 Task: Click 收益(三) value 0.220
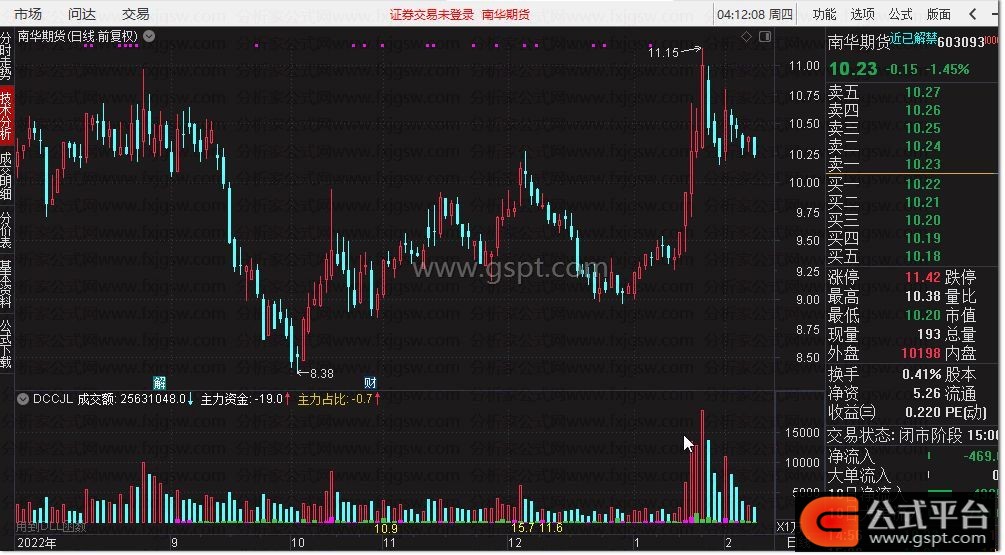922,412
